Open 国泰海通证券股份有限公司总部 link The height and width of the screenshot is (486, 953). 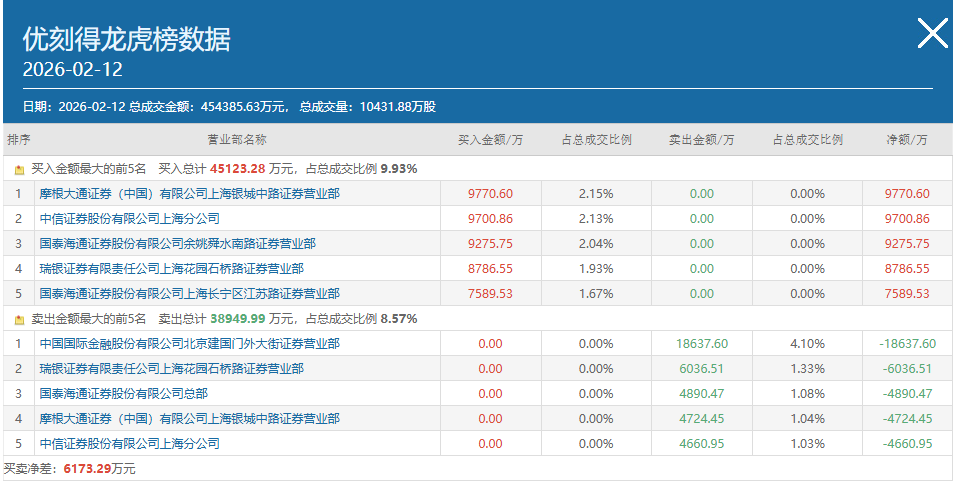click(123, 394)
